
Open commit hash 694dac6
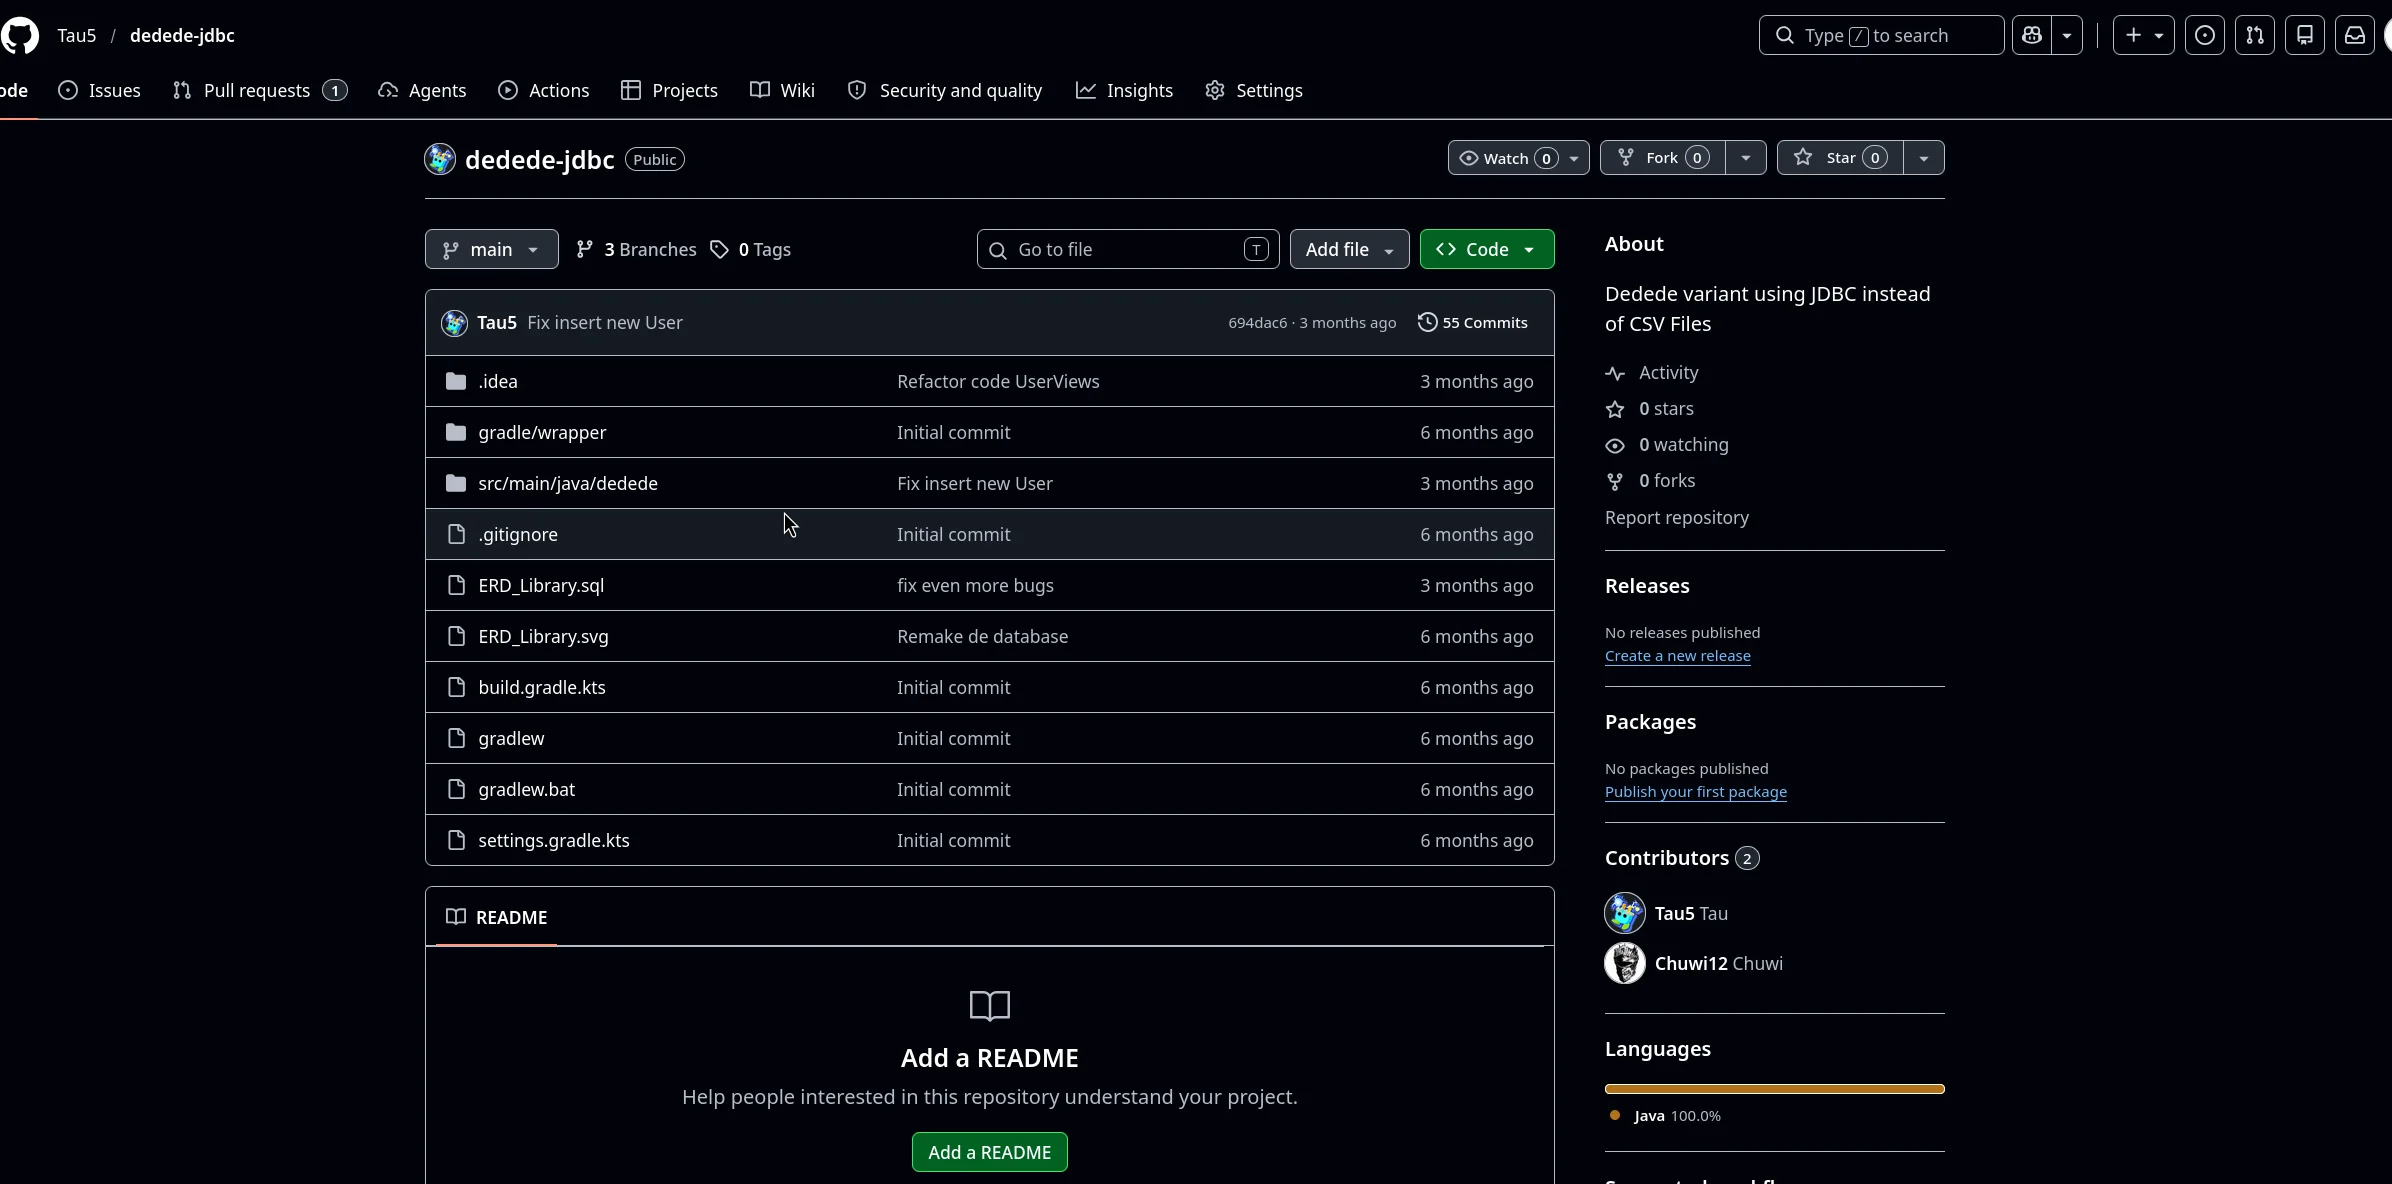pyautogui.click(x=1257, y=323)
